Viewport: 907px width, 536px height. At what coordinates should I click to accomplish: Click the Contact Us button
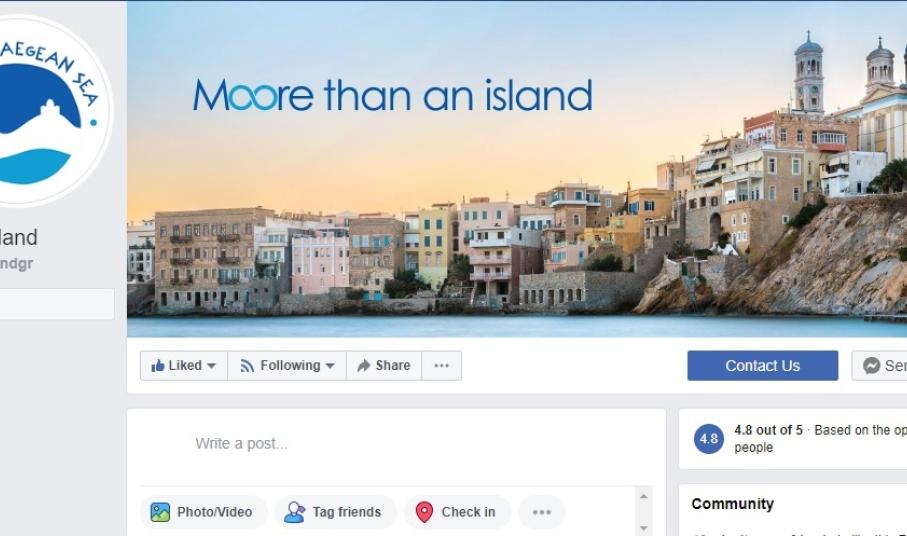(762, 365)
